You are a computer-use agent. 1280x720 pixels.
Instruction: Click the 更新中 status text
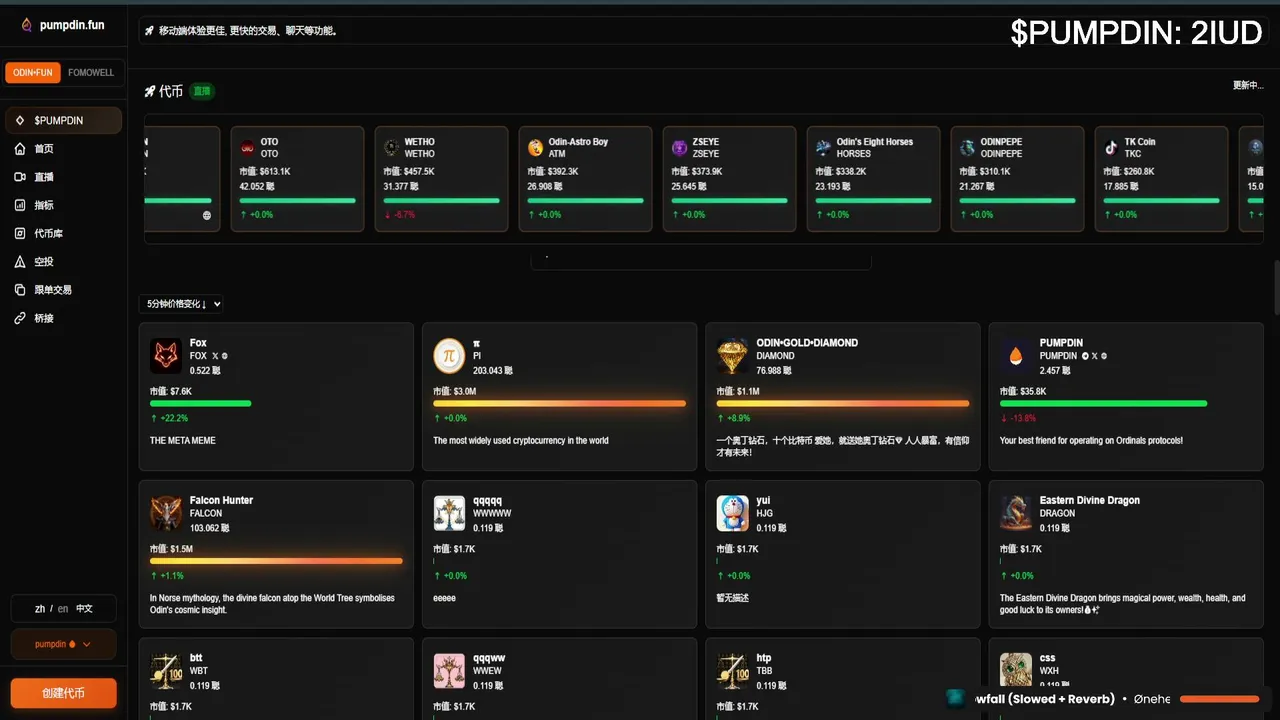[1248, 85]
